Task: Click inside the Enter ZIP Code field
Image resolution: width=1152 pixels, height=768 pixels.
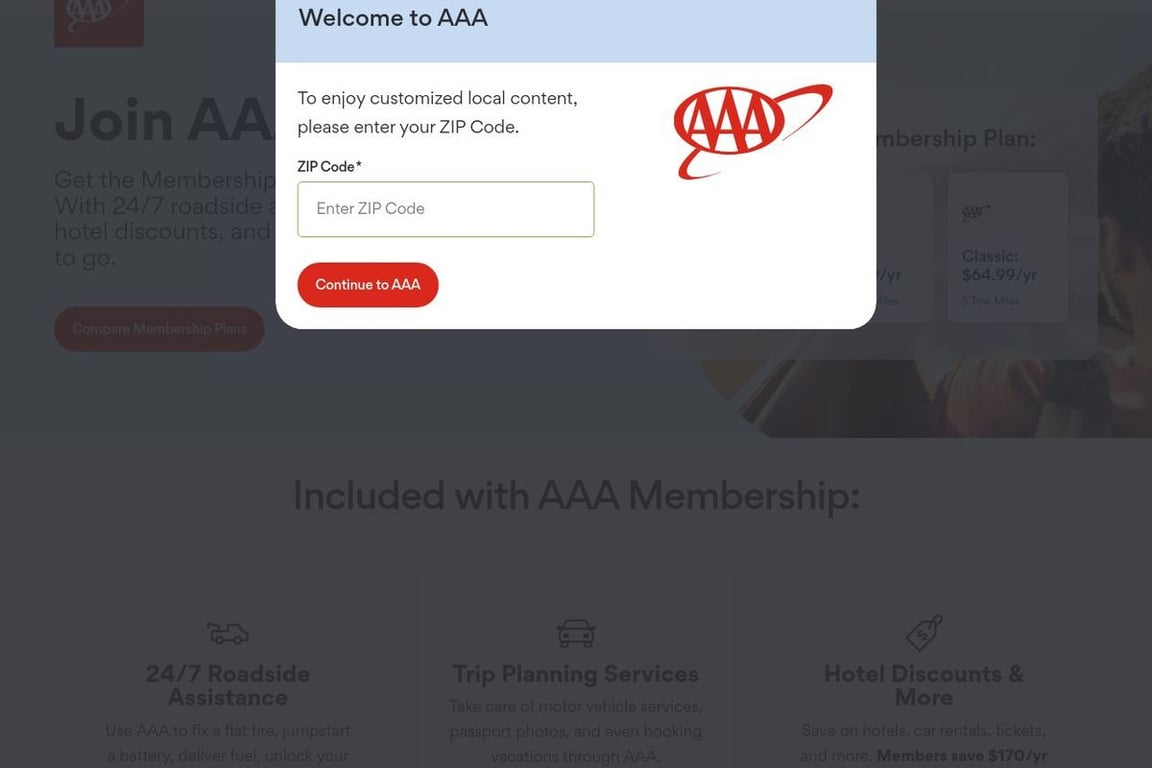Action: click(445, 208)
